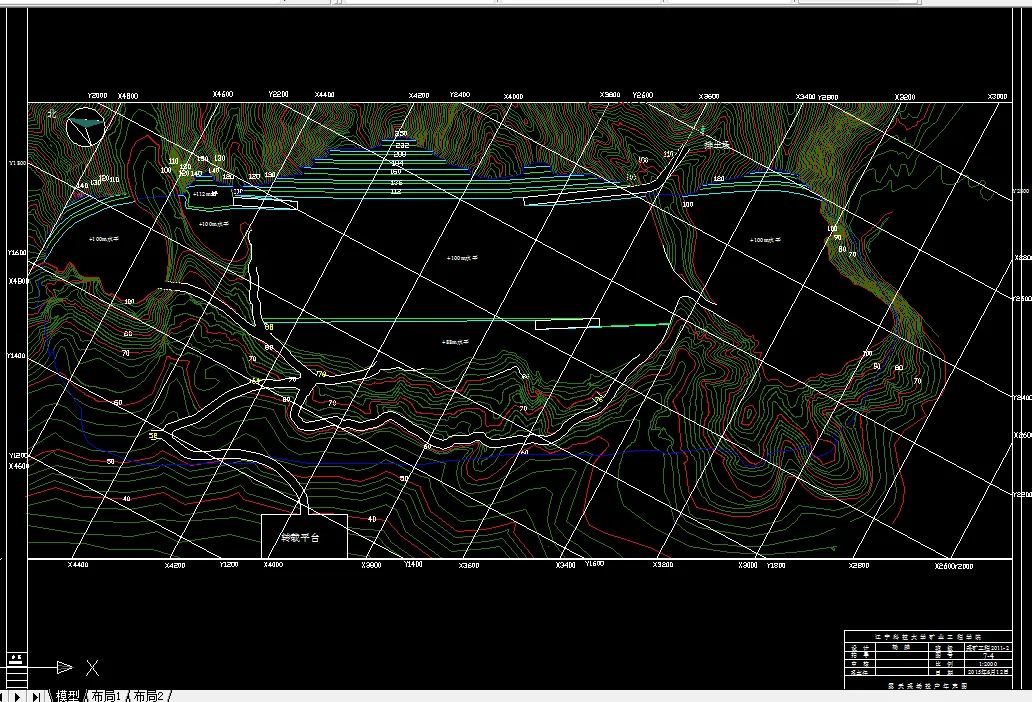The width and height of the screenshot is (1032, 702).
Task: Click the 232 bench elevation label
Action: (402, 145)
